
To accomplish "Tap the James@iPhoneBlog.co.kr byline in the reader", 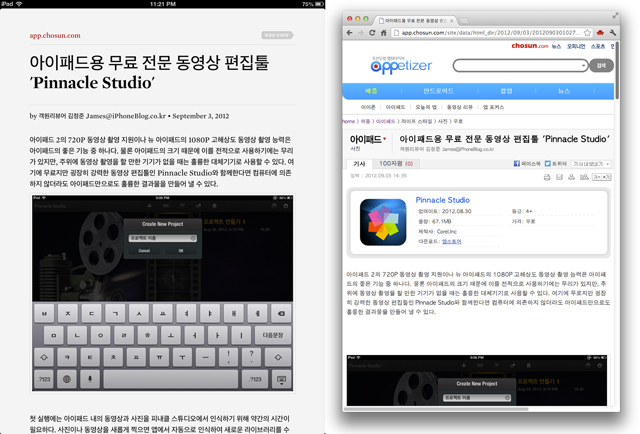I will (126, 116).
